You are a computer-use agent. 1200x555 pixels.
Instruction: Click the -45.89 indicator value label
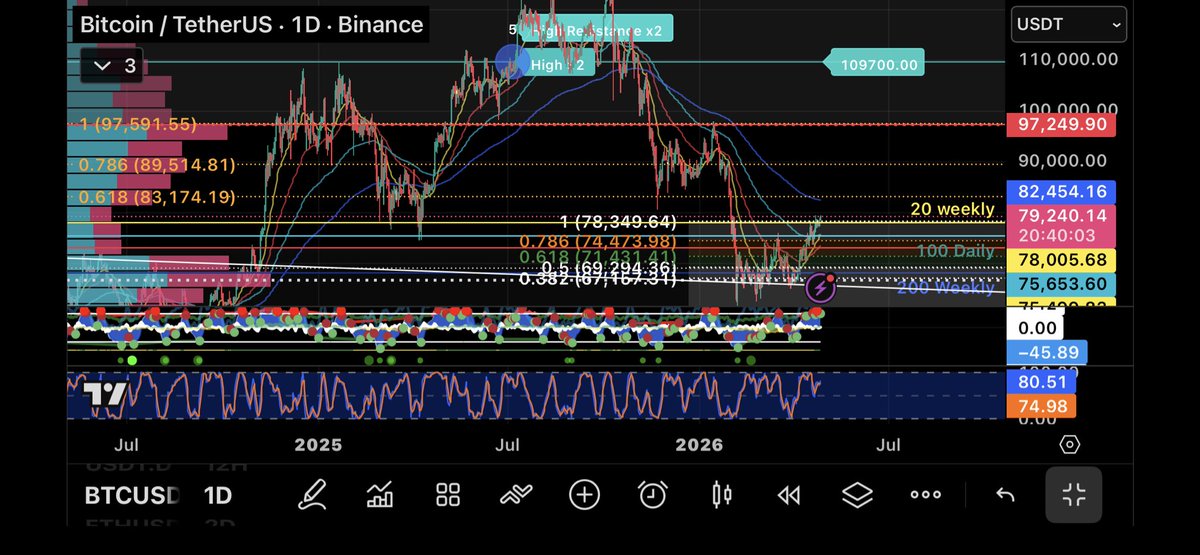point(1046,352)
